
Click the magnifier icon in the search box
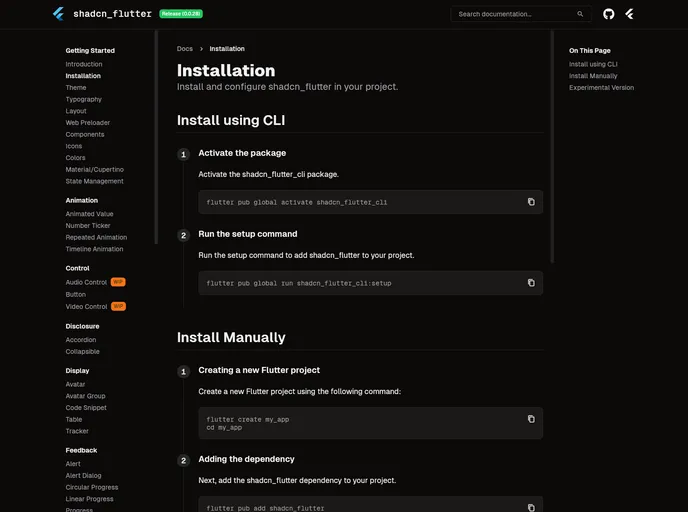coord(580,14)
